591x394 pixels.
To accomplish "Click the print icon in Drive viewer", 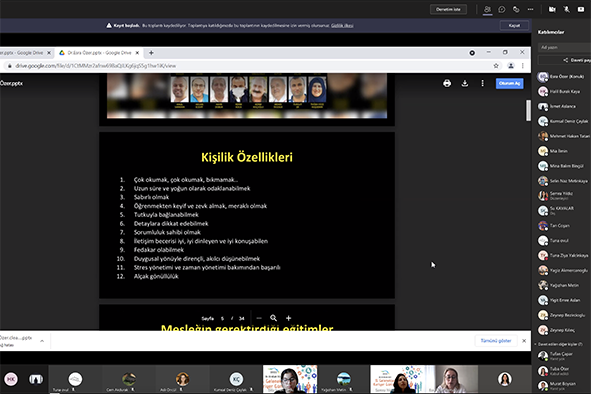I will pos(447,83).
